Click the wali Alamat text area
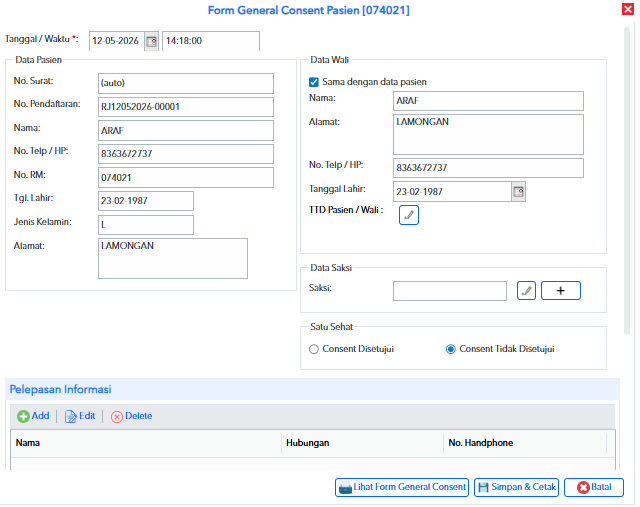 (x=488, y=134)
